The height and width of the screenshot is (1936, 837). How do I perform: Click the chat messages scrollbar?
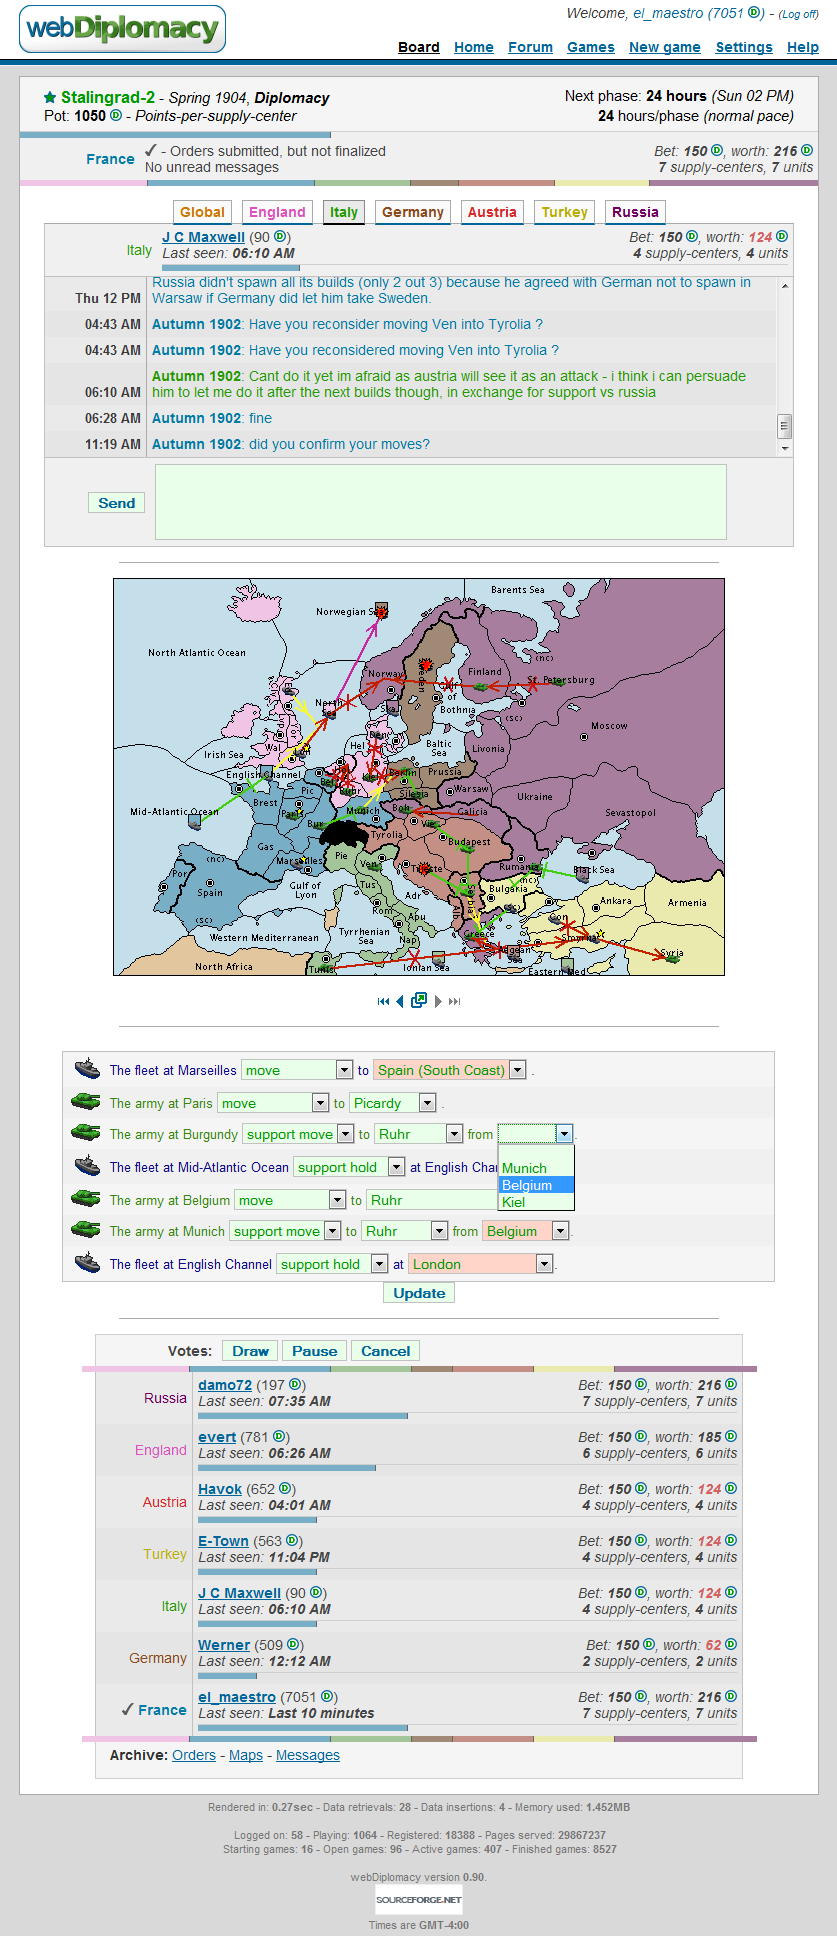785,367
